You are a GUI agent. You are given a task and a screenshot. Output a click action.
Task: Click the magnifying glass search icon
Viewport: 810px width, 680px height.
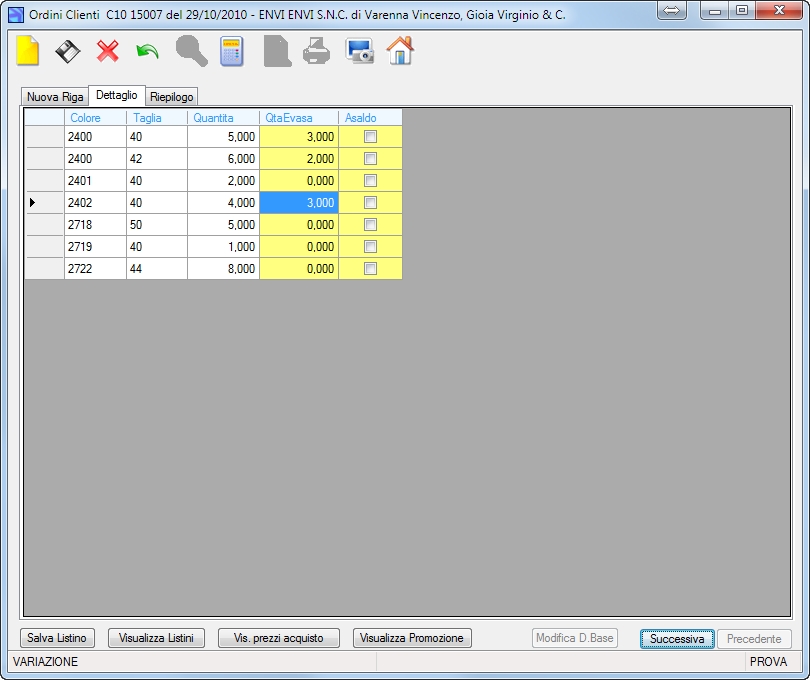(x=192, y=51)
